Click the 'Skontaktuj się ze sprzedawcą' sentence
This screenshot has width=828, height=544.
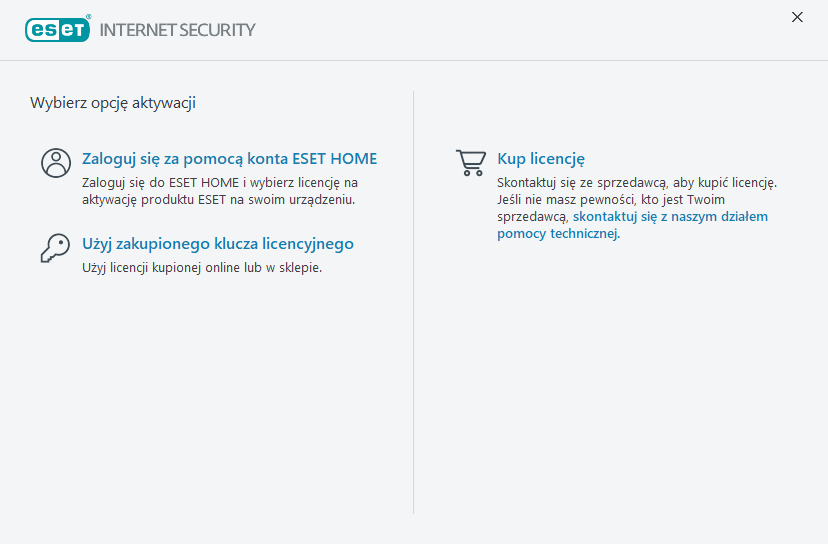[x=636, y=183]
